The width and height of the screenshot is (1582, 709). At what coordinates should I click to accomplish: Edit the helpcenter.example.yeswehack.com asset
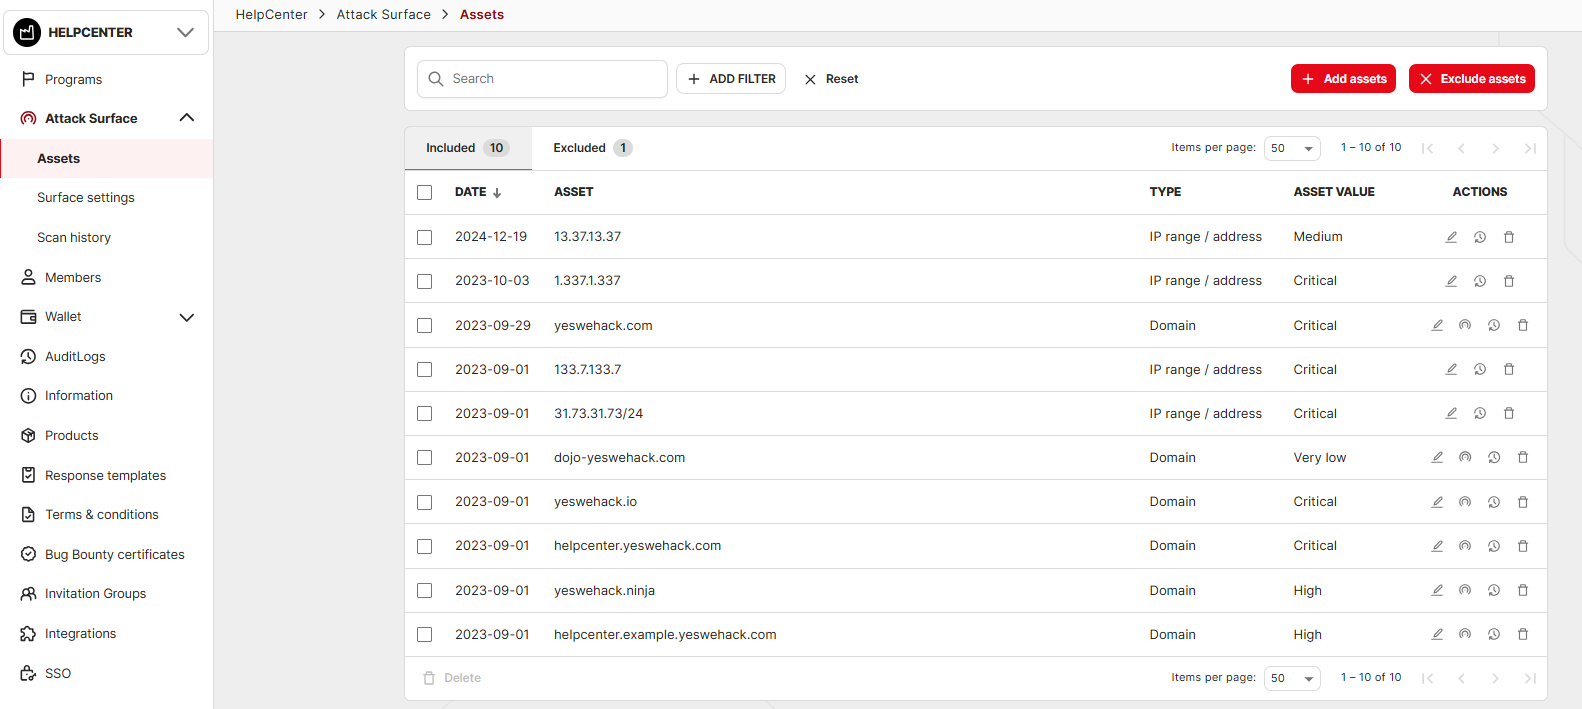[1437, 634]
